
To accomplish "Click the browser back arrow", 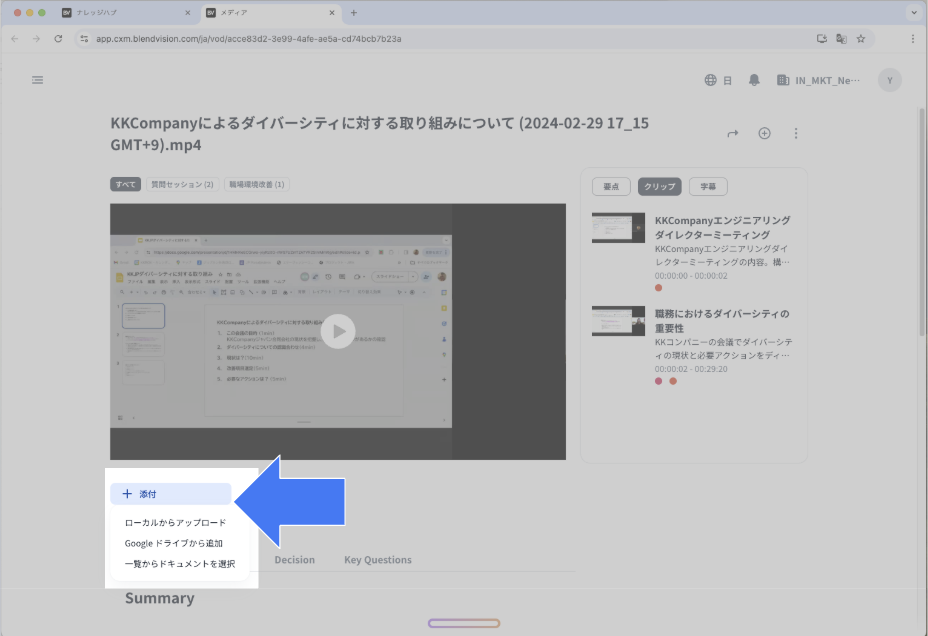I will point(15,38).
